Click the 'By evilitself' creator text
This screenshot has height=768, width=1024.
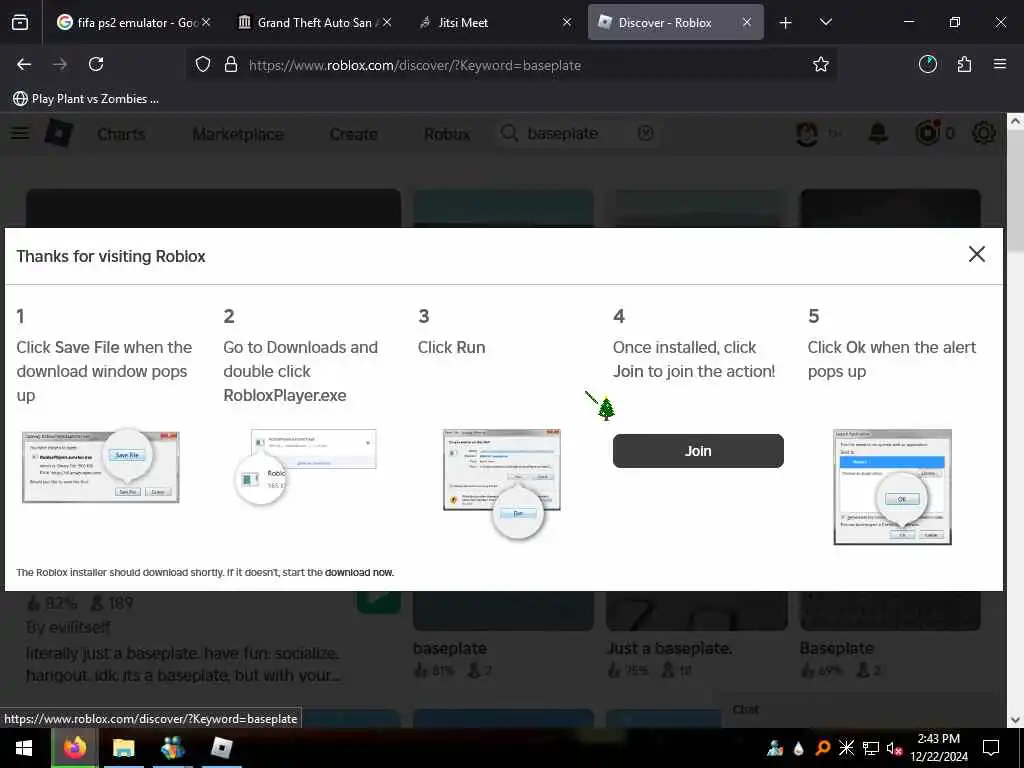click(68, 628)
